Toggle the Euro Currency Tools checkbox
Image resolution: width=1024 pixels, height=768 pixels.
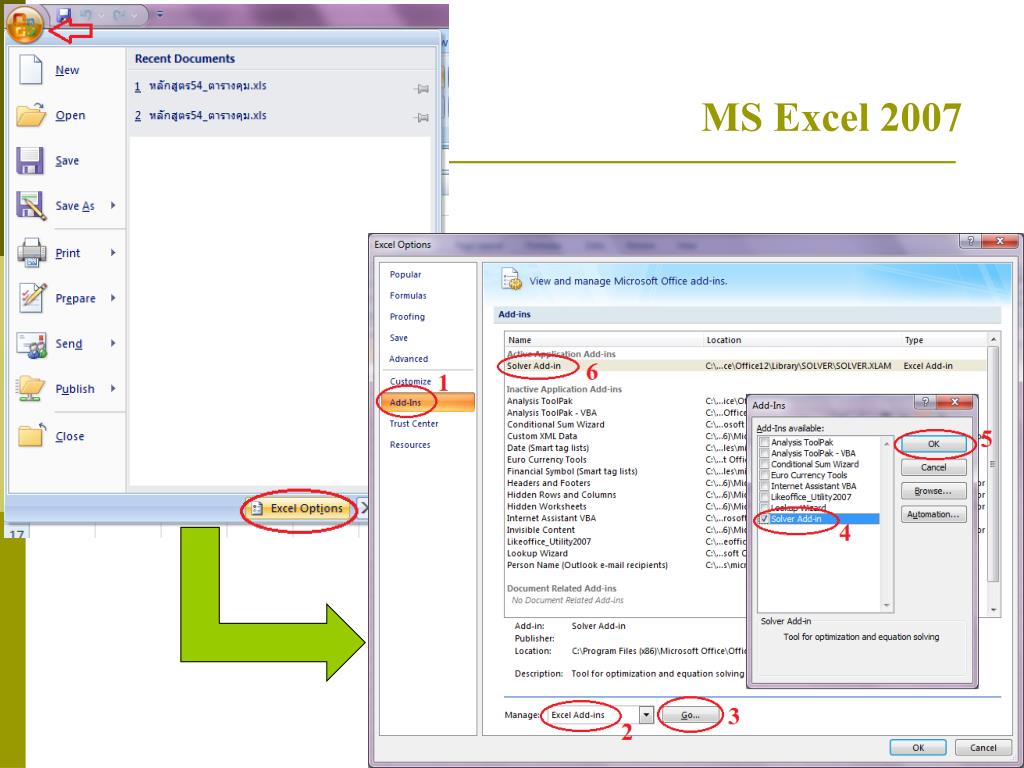tap(763, 475)
